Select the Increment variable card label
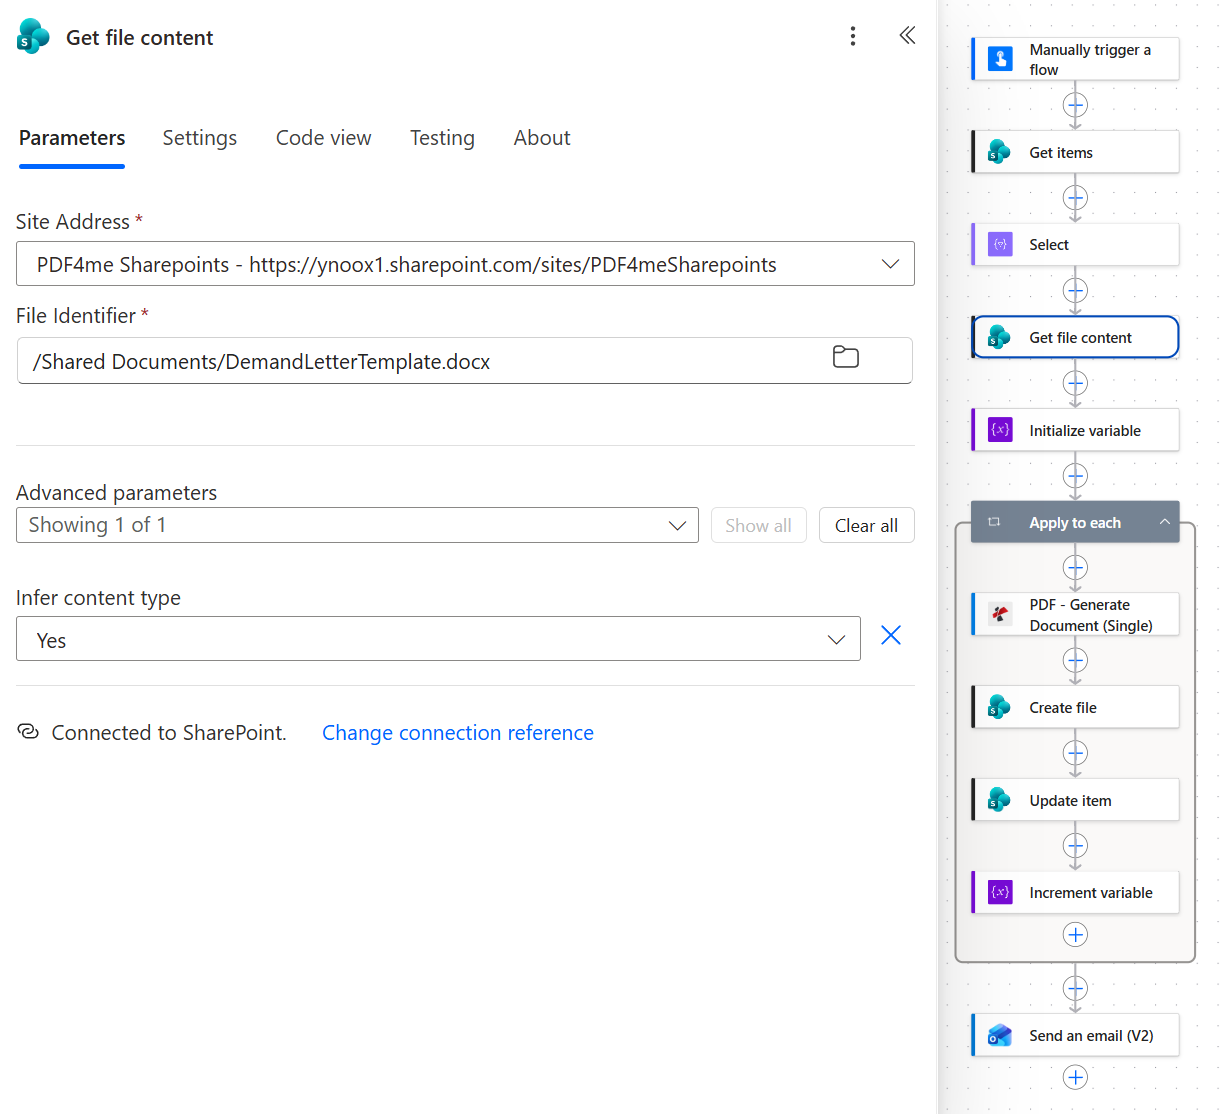 (1091, 893)
